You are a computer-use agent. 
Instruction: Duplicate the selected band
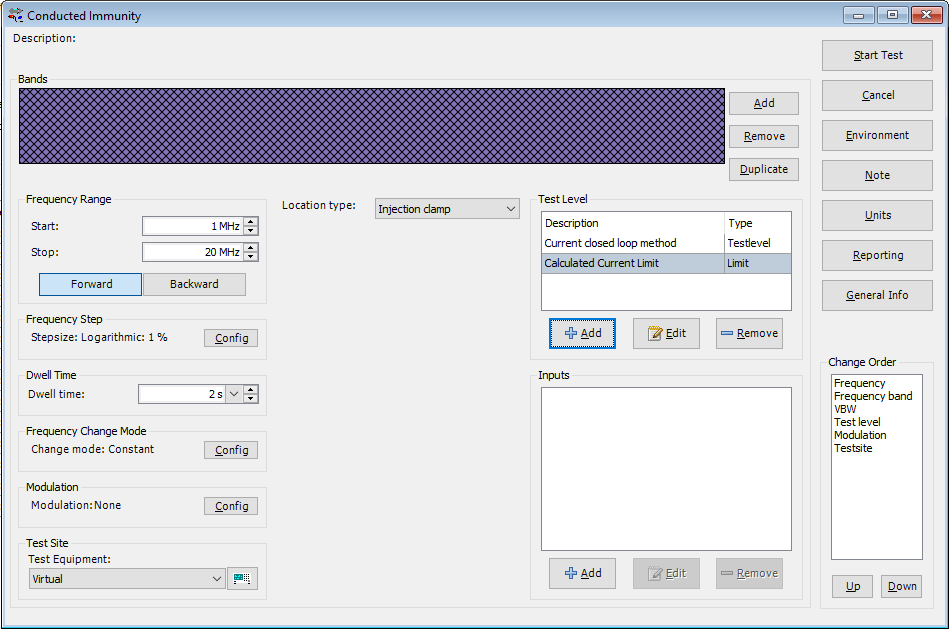763,169
